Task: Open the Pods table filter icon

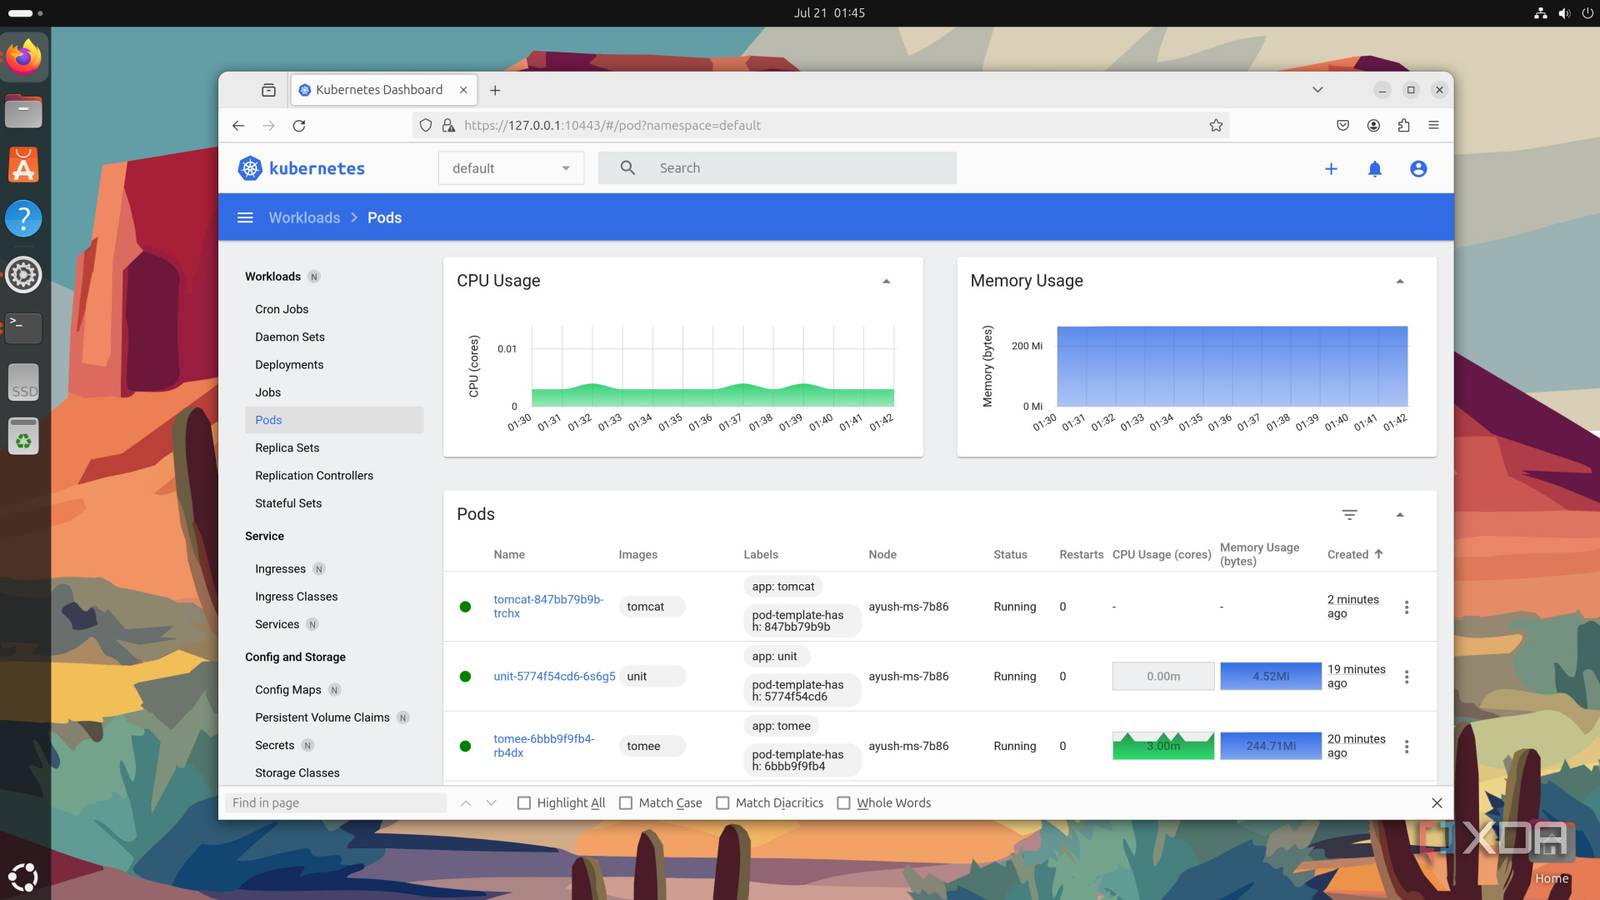Action: coord(1349,514)
